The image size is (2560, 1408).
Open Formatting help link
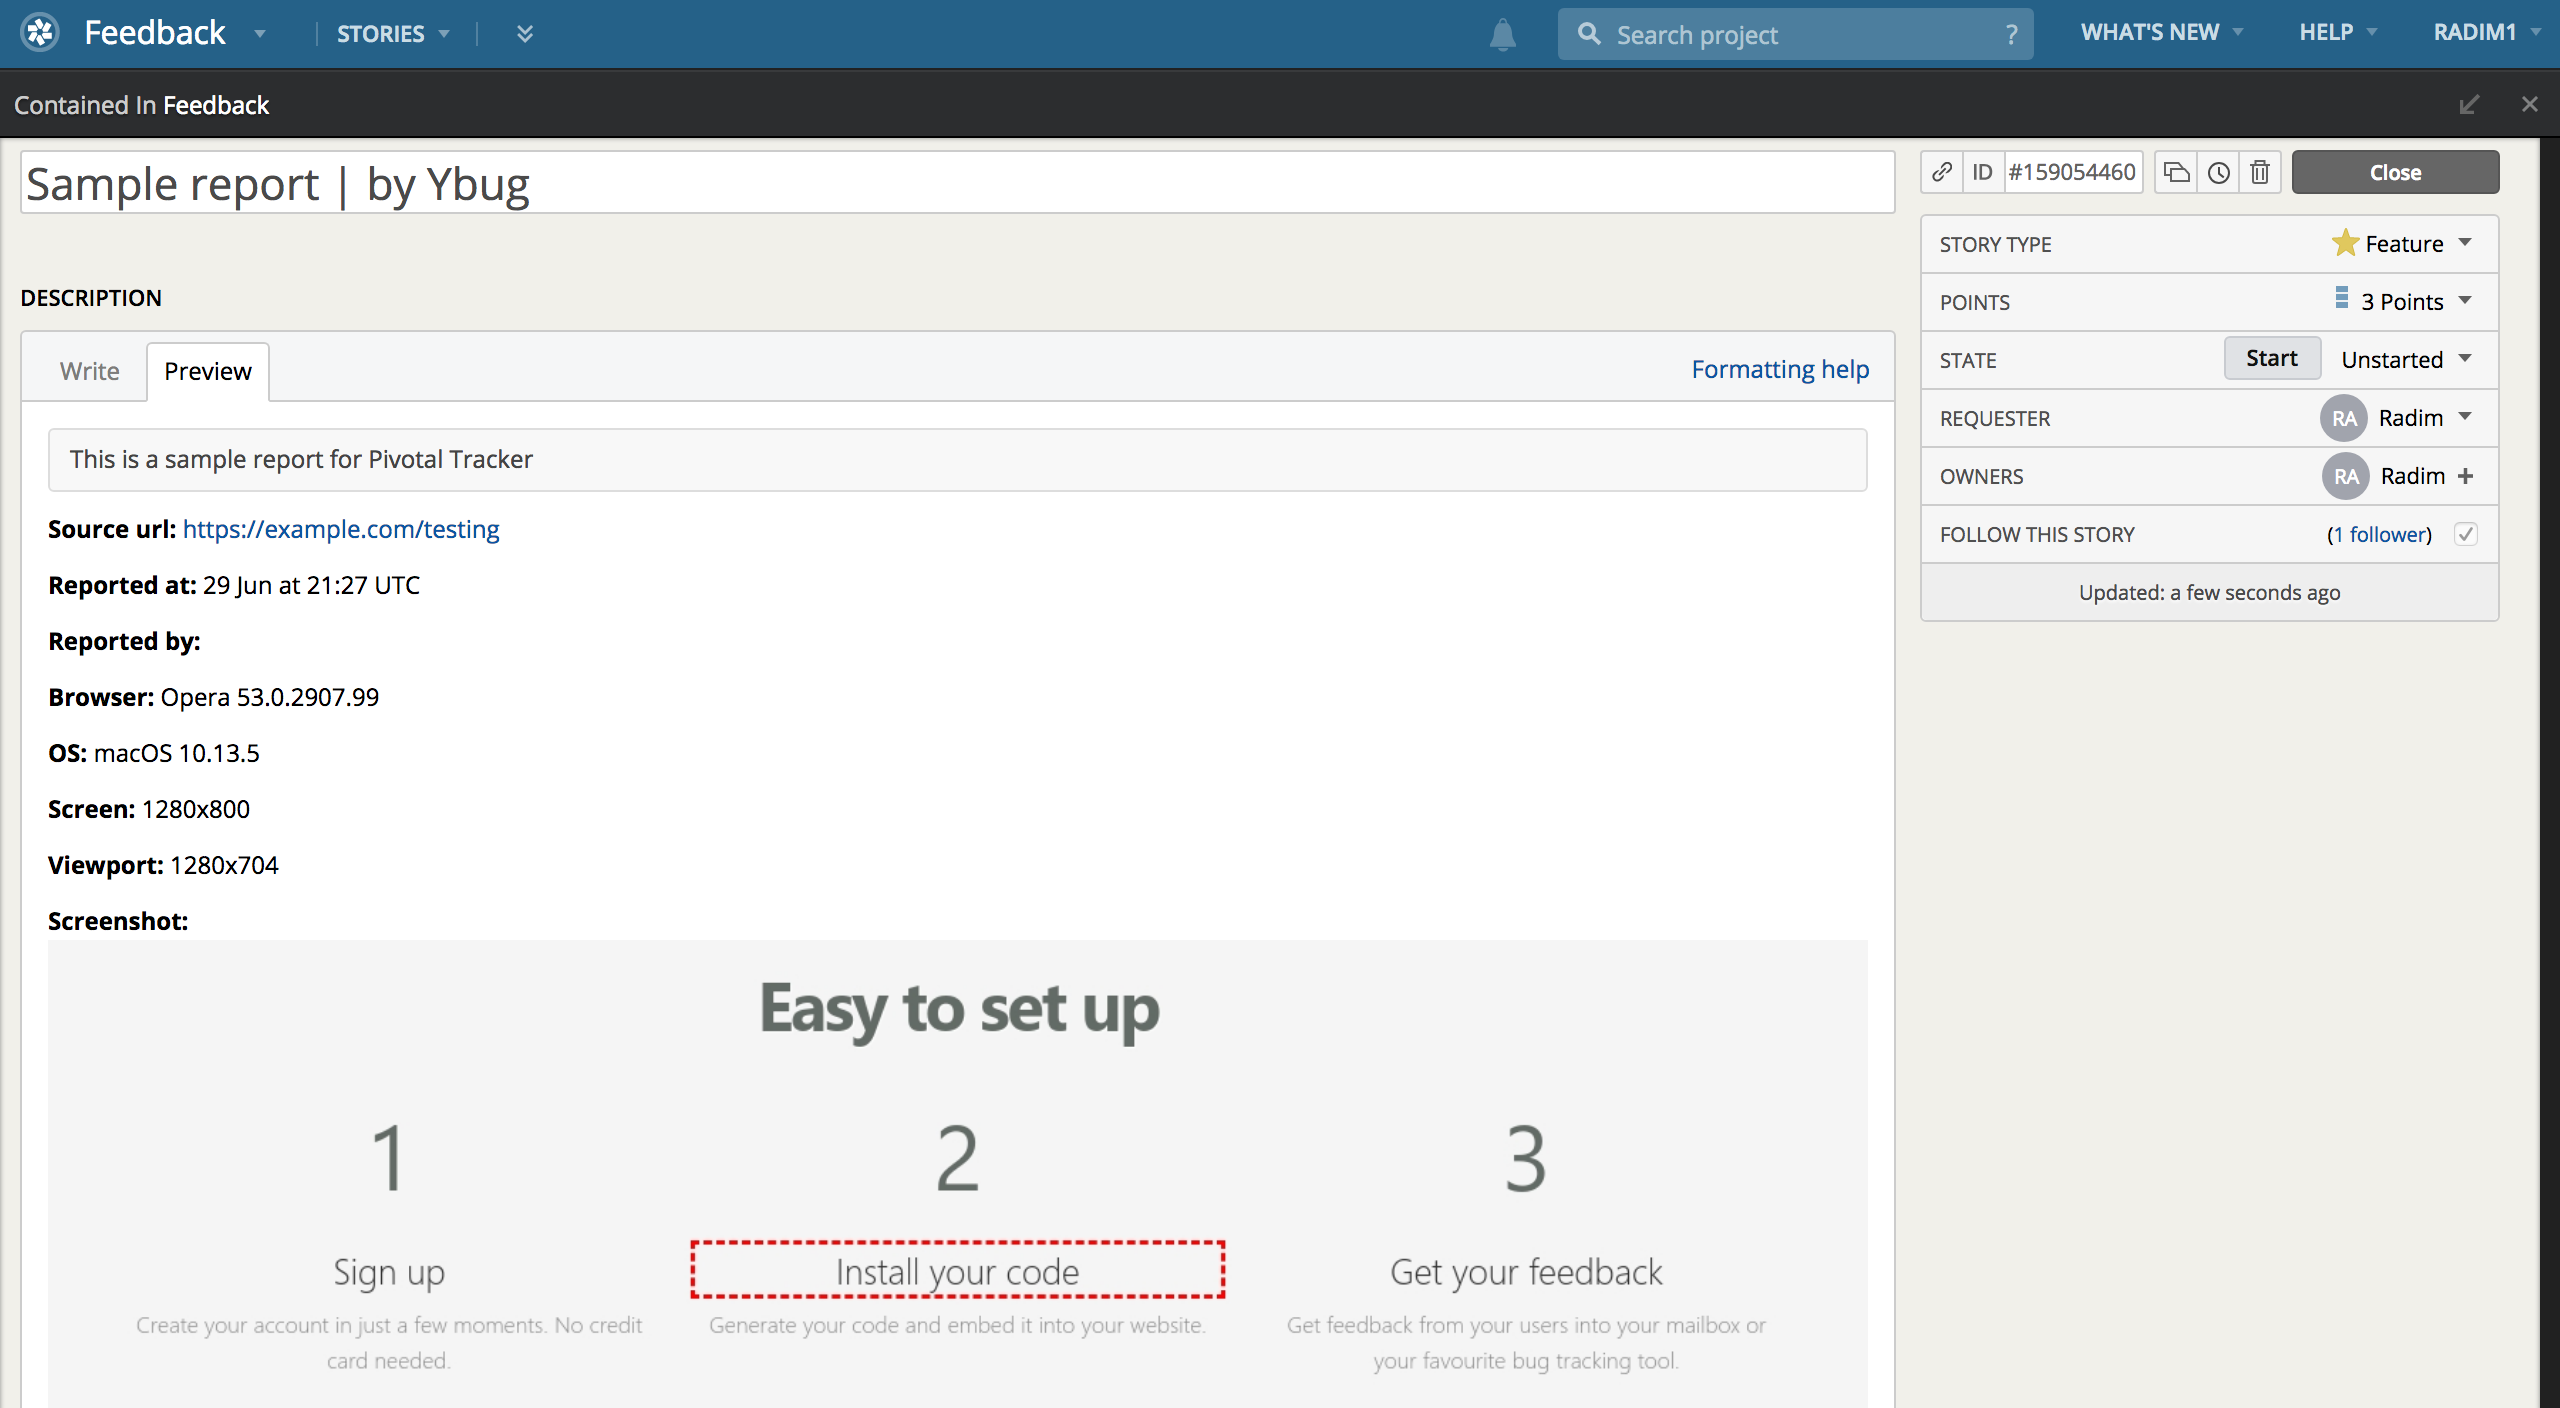[x=1780, y=369]
